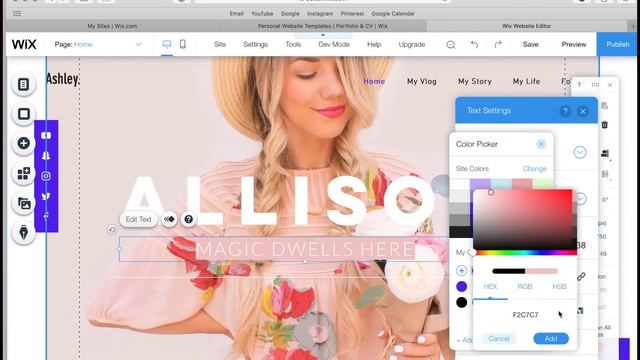Open the Menus & Pages panel icon
Viewport: 640px width, 360px height.
click(24, 84)
